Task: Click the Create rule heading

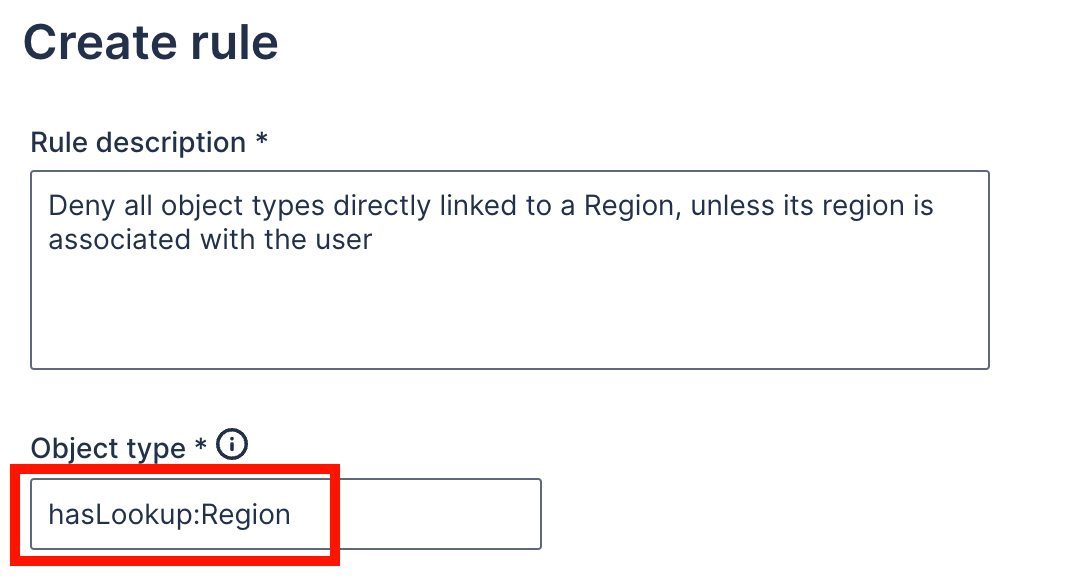Action: pyautogui.click(x=152, y=42)
